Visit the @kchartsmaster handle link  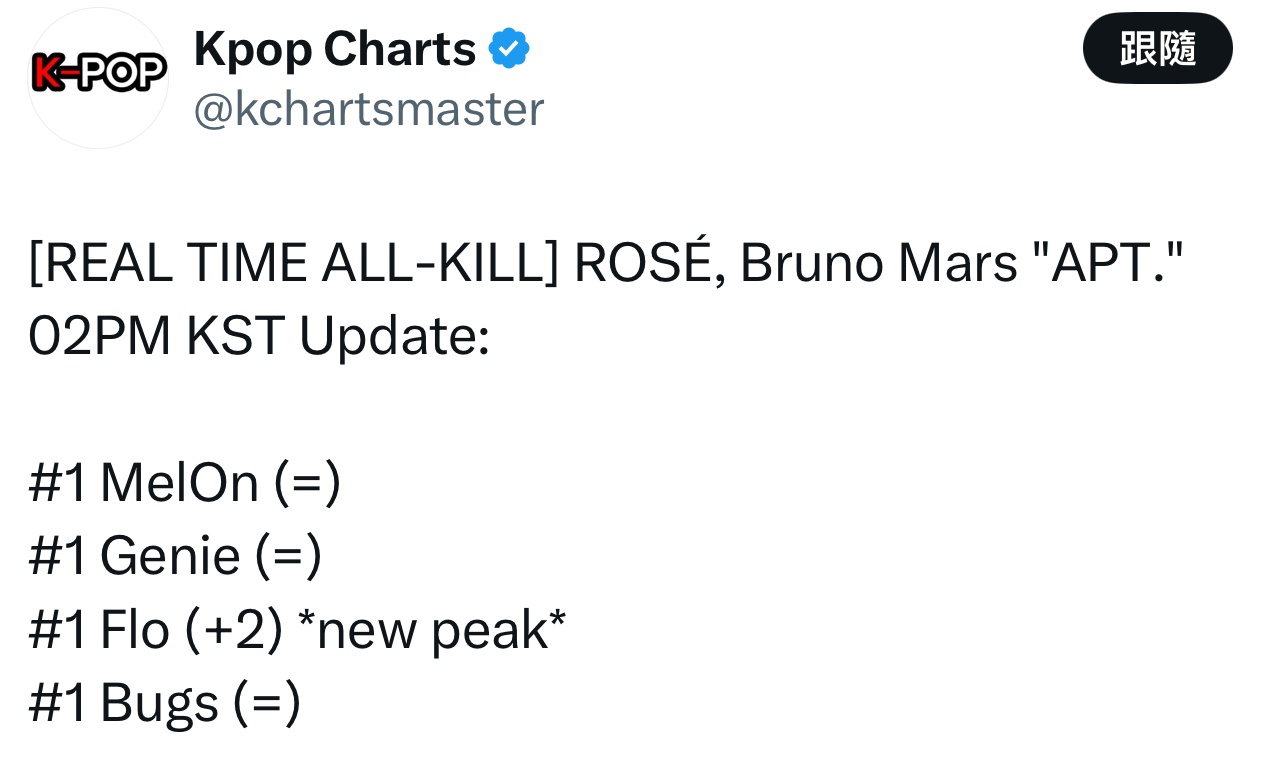tap(368, 109)
